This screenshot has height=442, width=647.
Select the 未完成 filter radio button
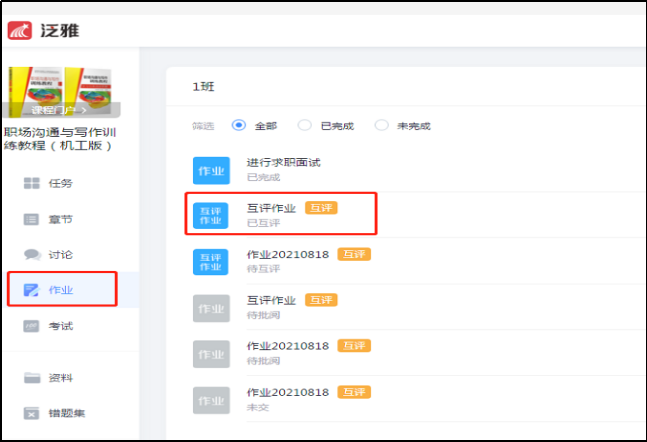[381, 125]
